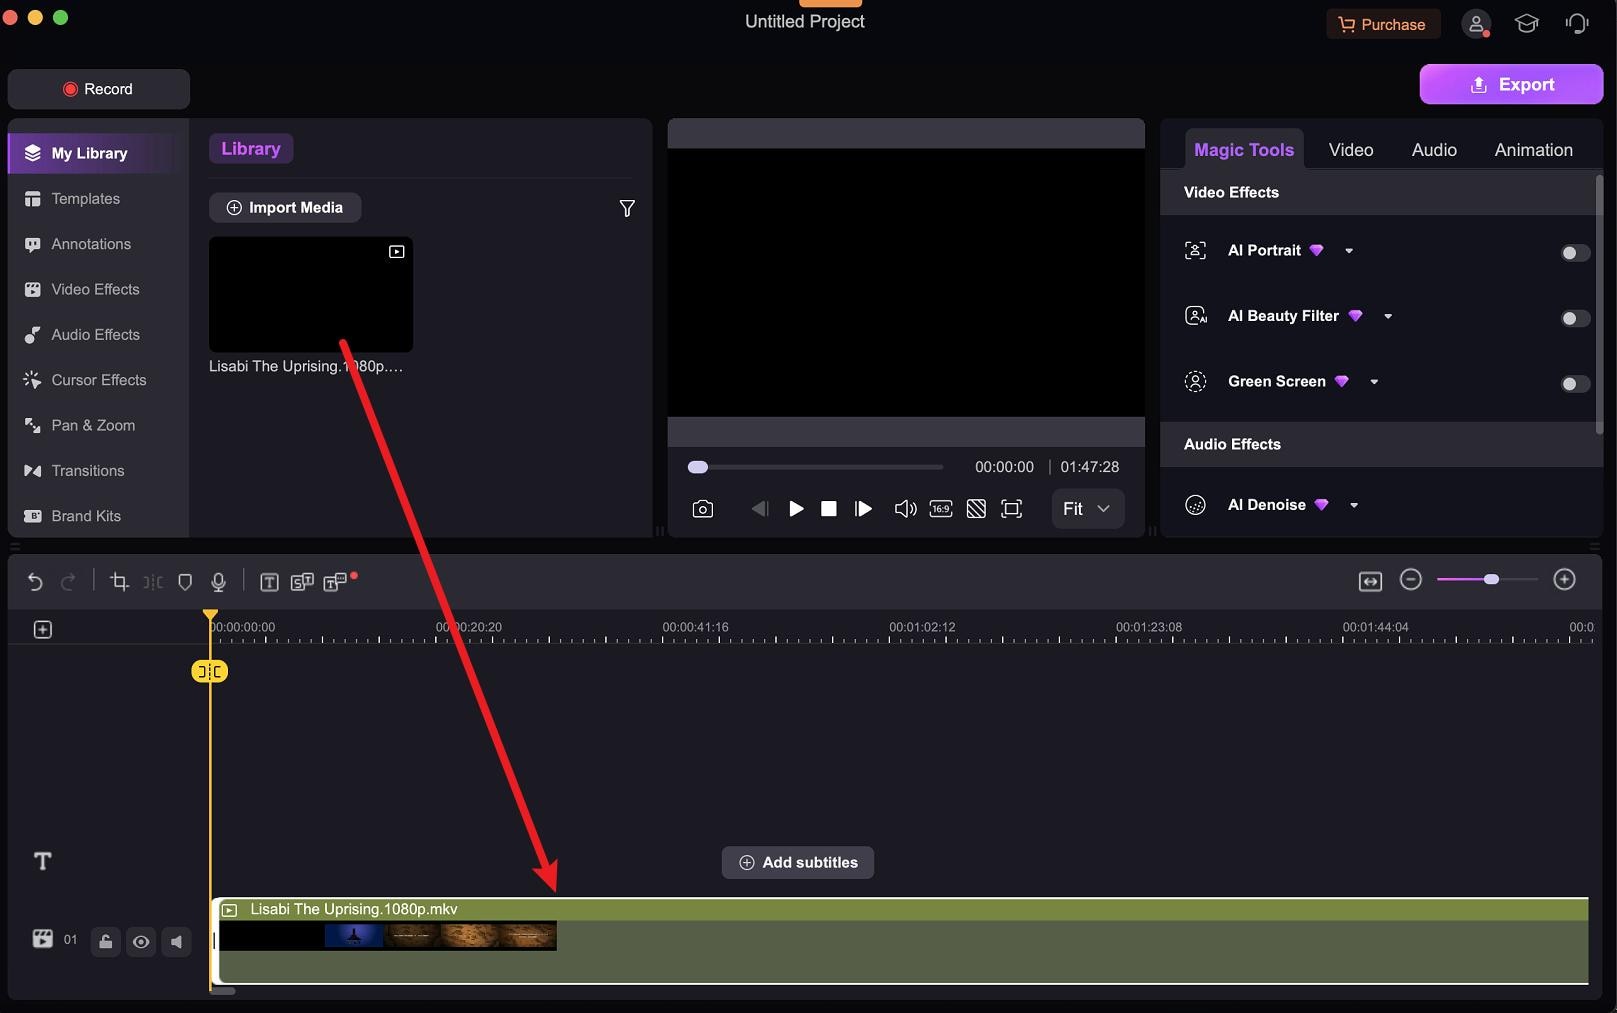Switch to the Audio properties tab
The width and height of the screenshot is (1617, 1013).
(x=1434, y=149)
